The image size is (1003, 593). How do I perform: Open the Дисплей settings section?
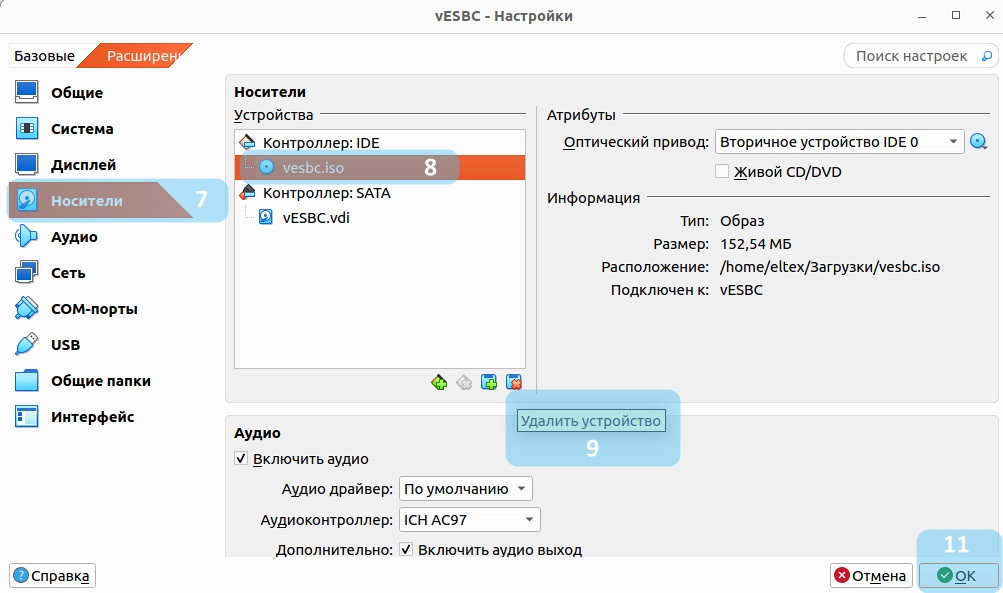[x=83, y=165]
